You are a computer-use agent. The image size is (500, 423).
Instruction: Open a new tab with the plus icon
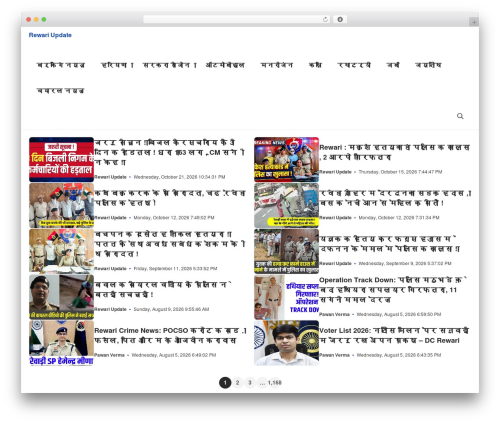pos(474,22)
